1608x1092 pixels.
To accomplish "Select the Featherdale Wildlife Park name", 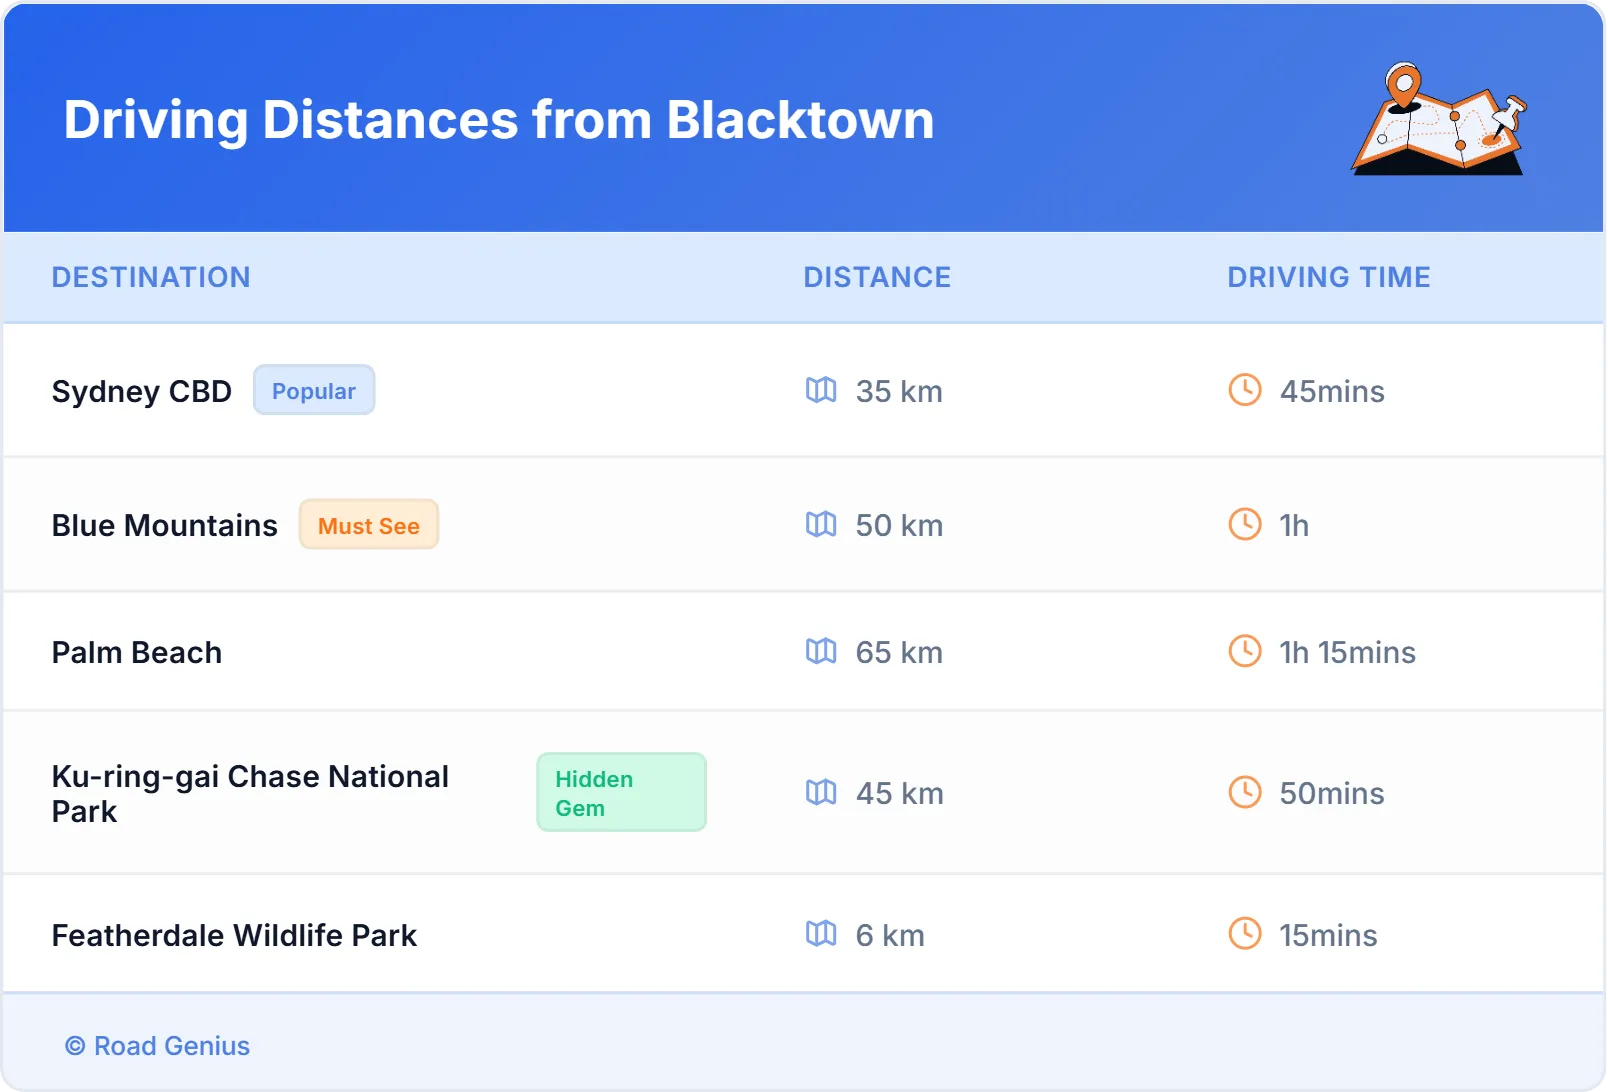I will [234, 935].
